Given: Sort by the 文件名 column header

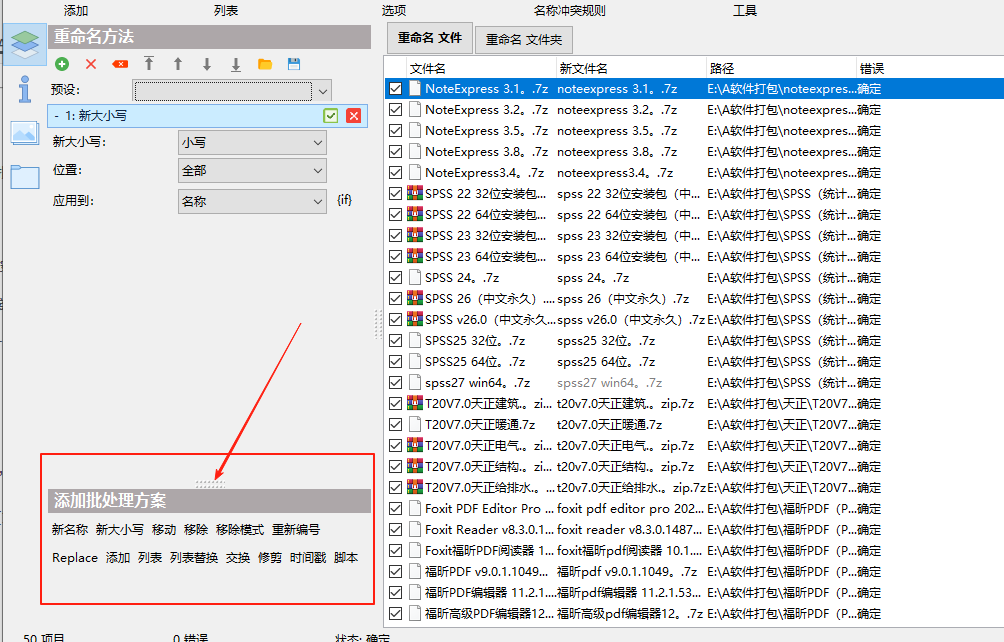Looking at the screenshot, I should (x=481, y=68).
